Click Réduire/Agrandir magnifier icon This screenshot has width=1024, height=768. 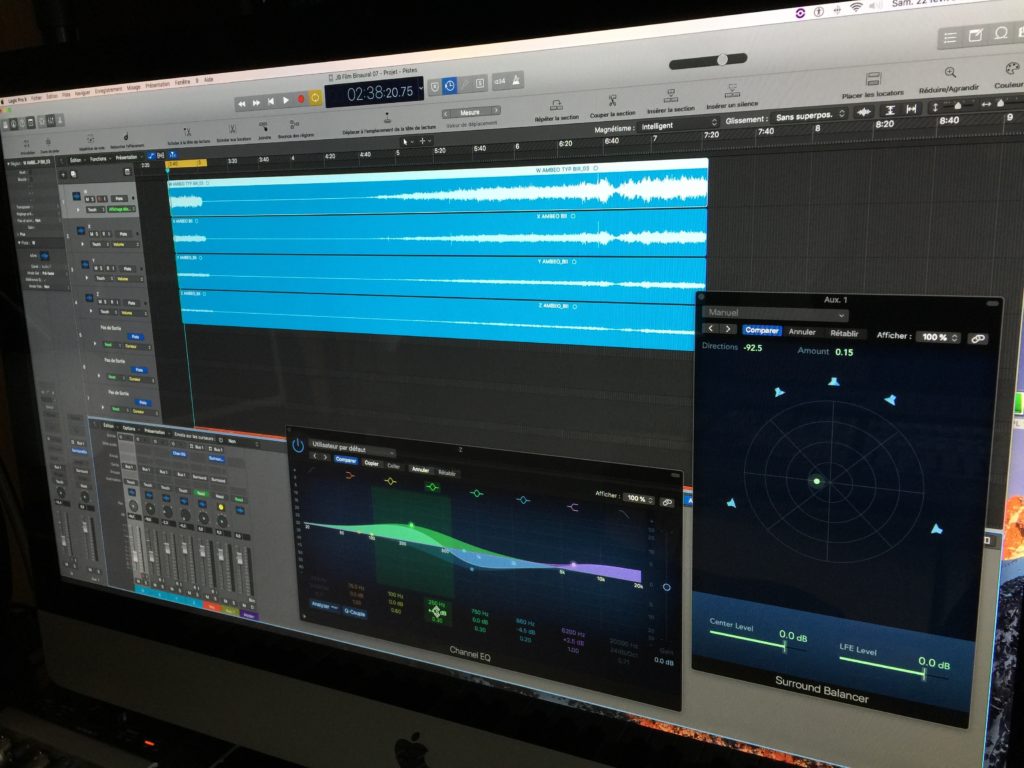coord(950,72)
